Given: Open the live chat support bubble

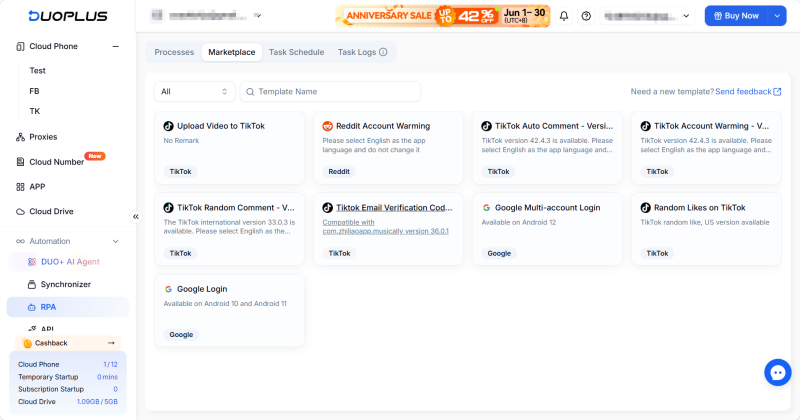Looking at the screenshot, I should [x=778, y=373].
